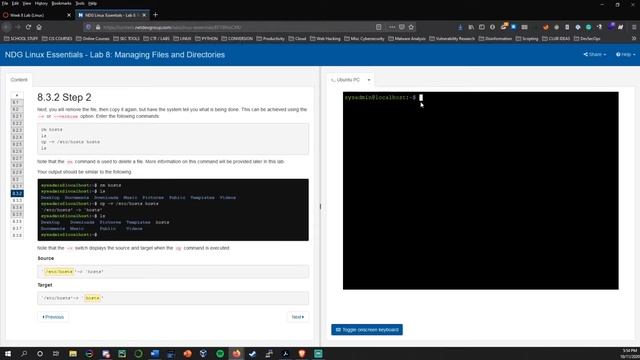Show more bookmarks toolbar items

(634, 38)
